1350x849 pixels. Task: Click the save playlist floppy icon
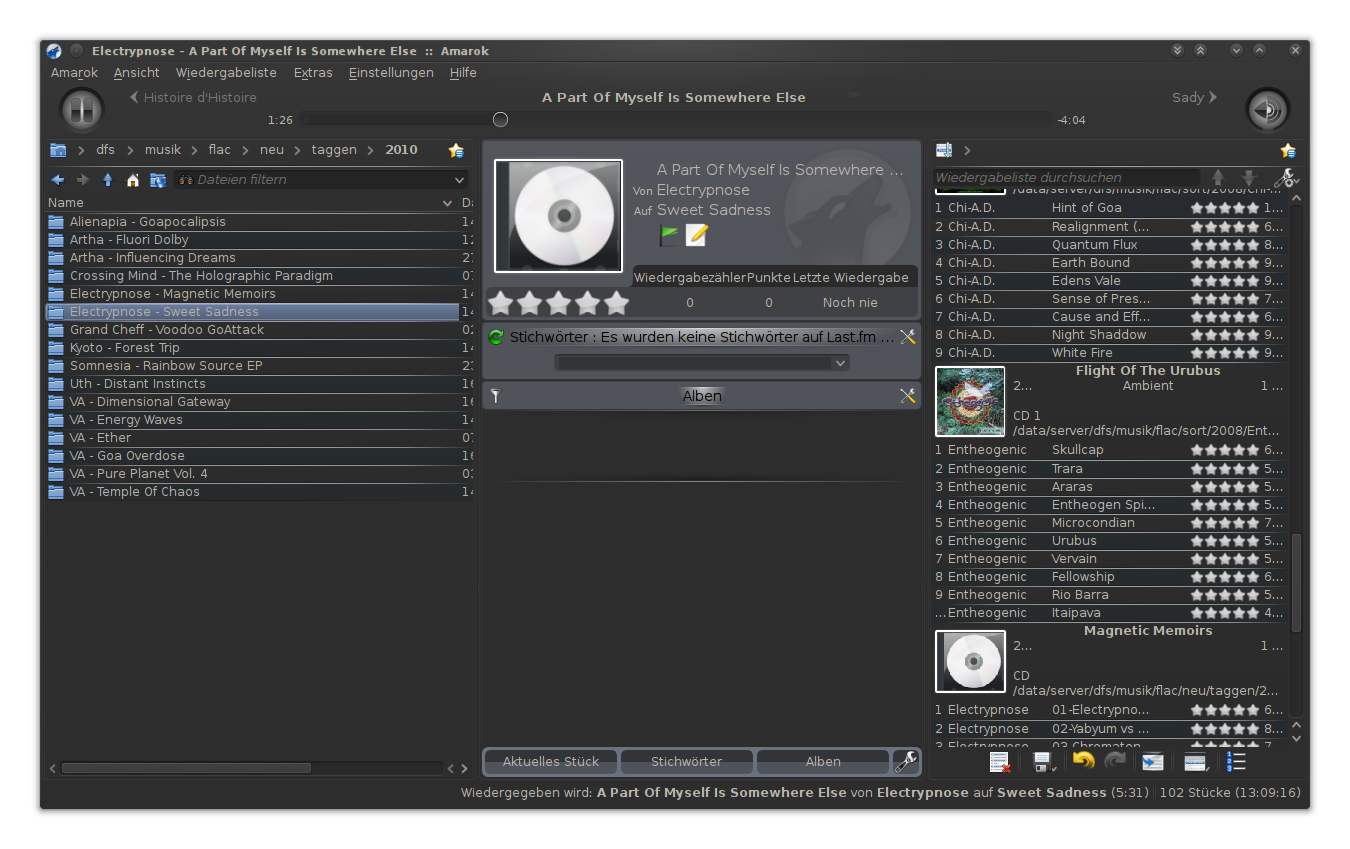(1044, 762)
